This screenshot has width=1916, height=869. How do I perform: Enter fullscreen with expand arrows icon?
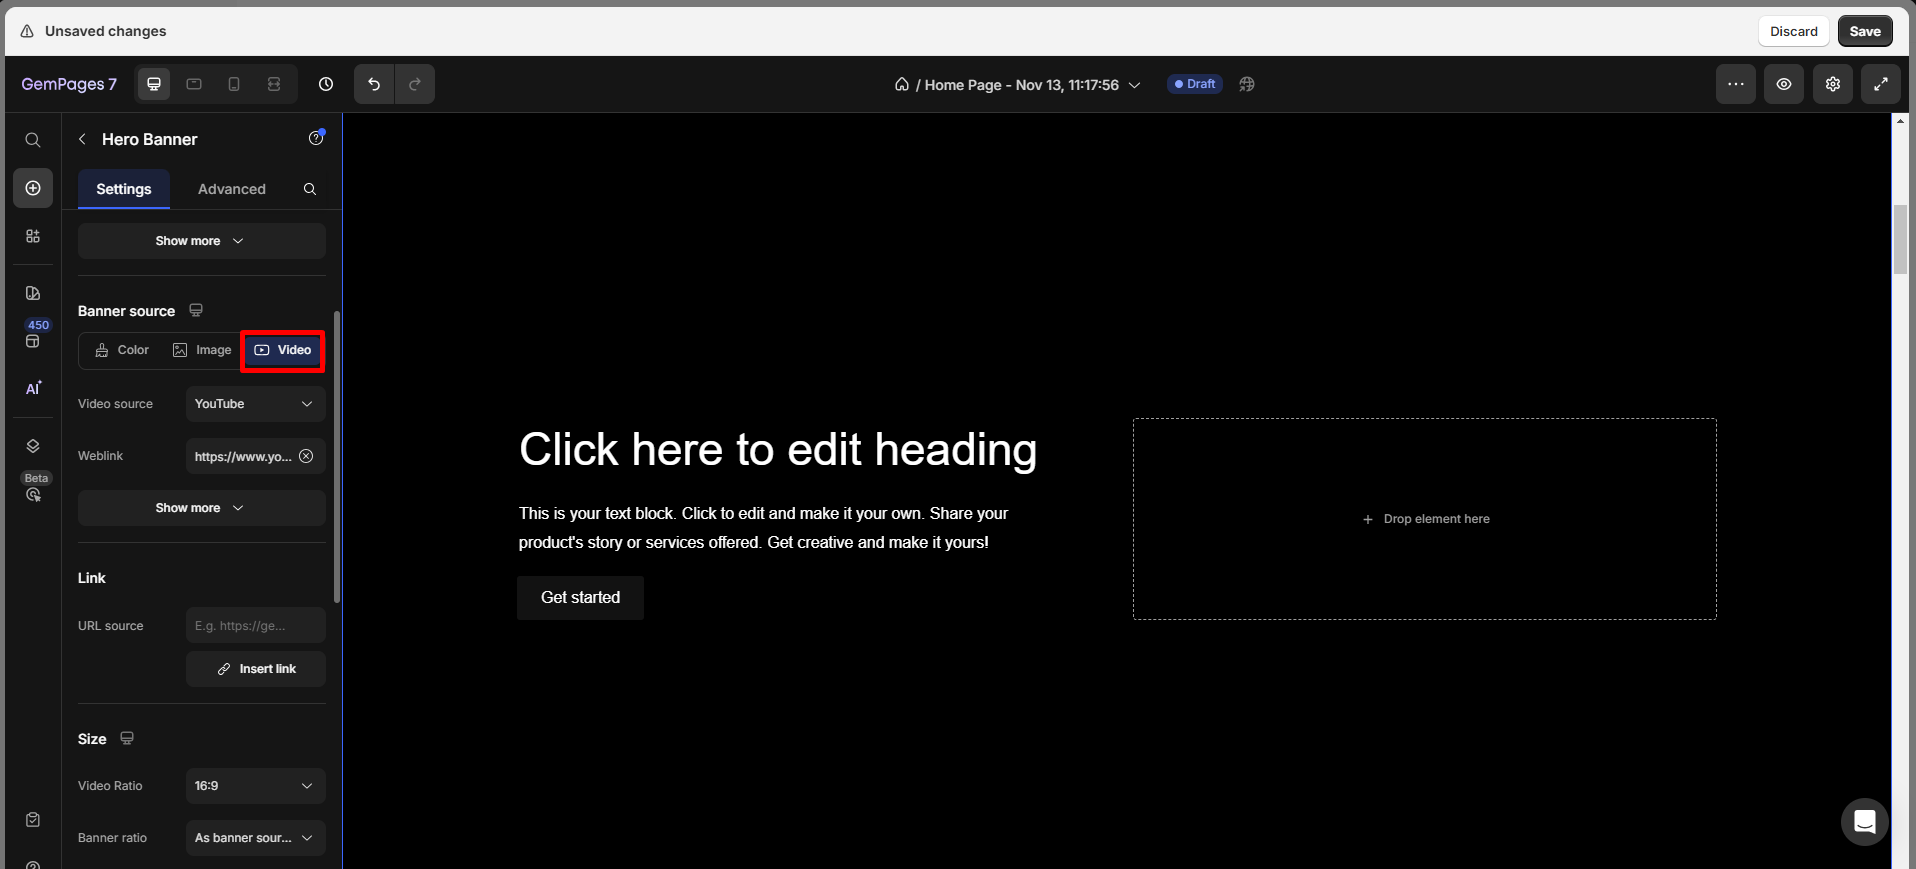(1880, 84)
